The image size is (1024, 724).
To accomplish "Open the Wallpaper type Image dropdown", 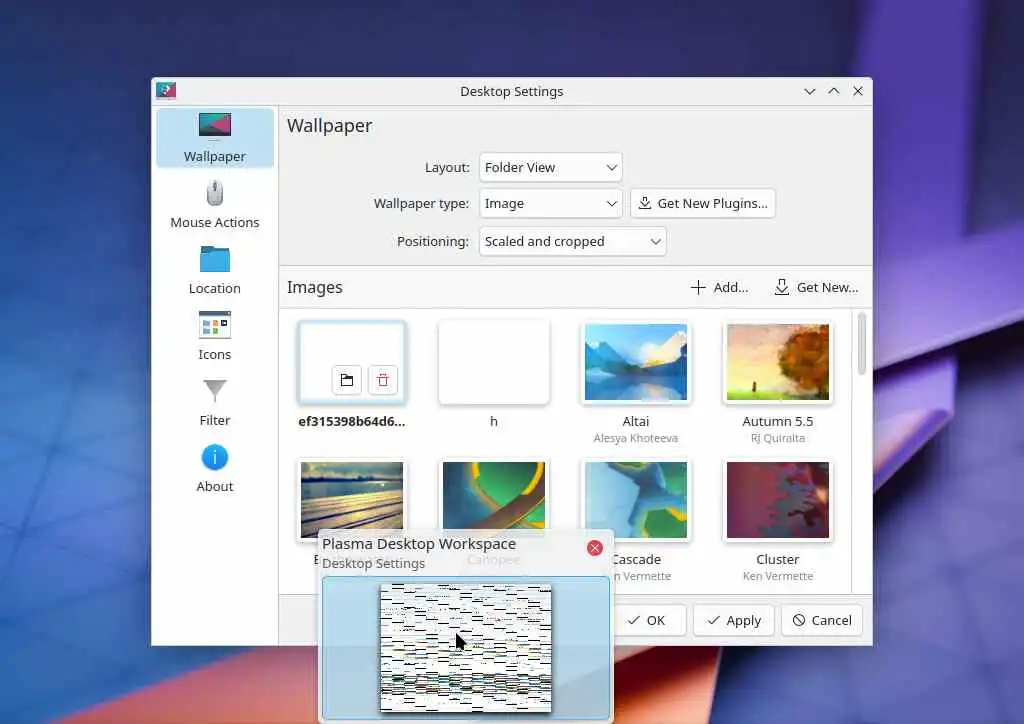I will [x=551, y=204].
